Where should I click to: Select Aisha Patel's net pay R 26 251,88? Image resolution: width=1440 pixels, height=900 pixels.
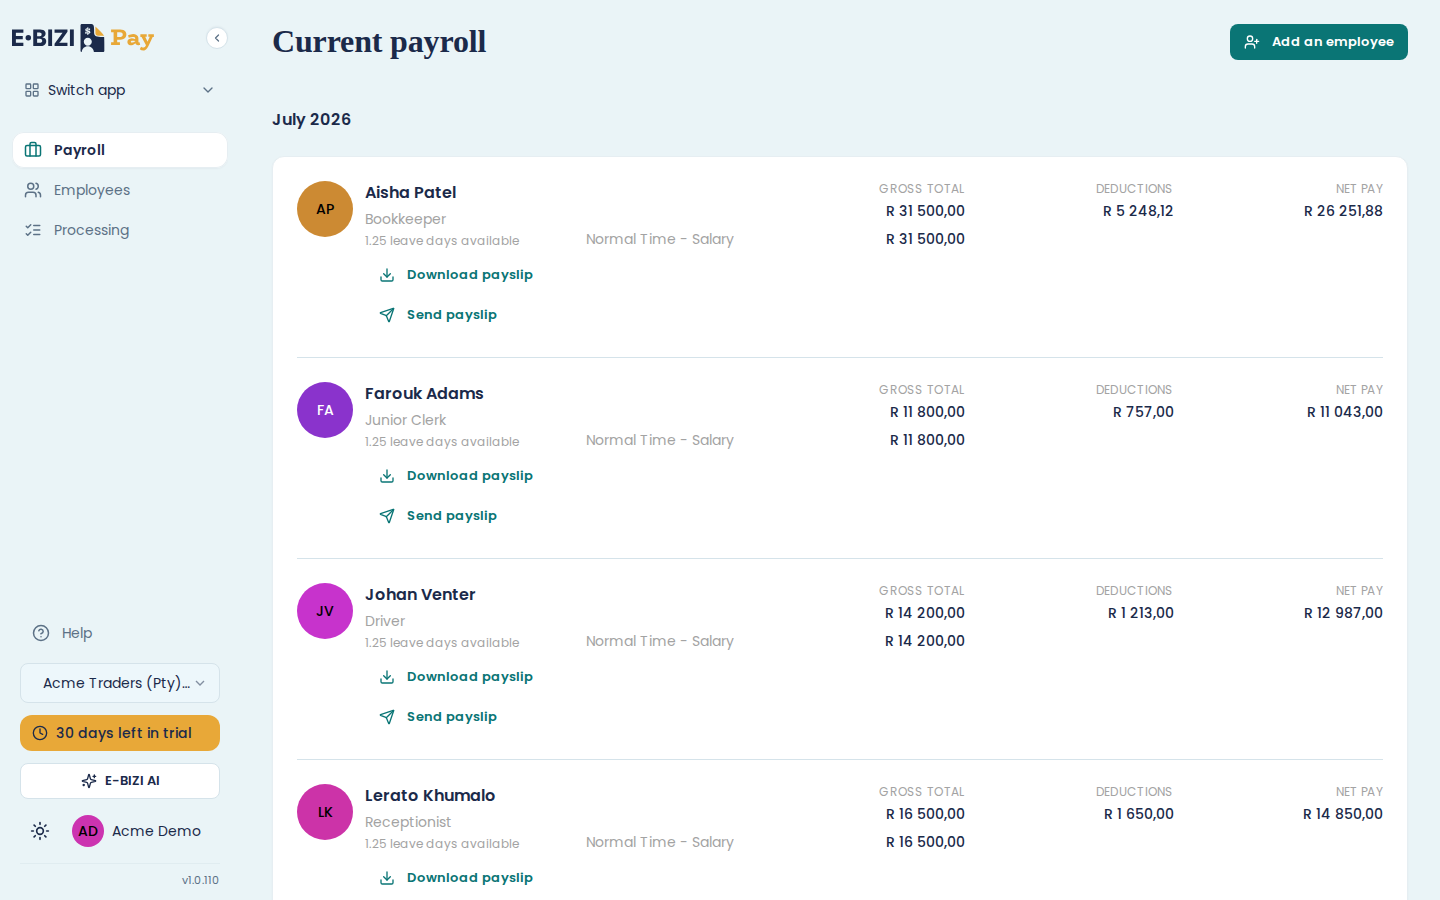coord(1343,211)
